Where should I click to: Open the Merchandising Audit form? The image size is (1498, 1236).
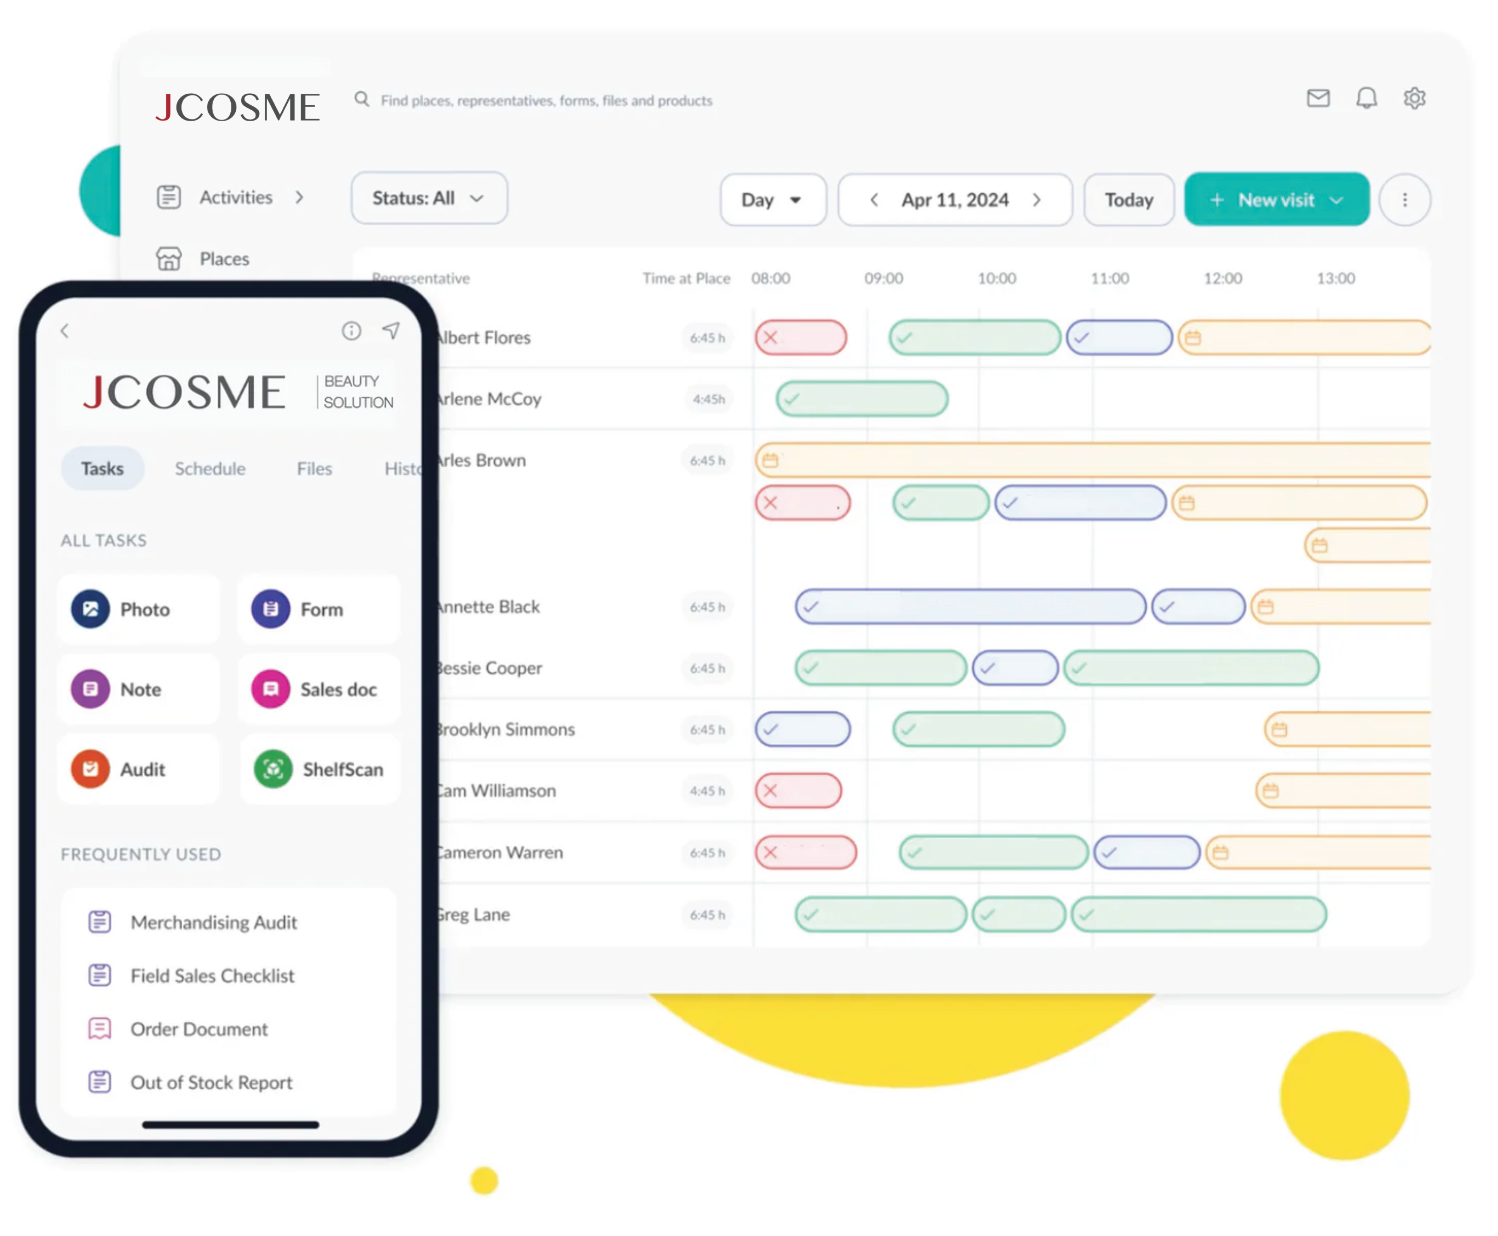(x=213, y=922)
